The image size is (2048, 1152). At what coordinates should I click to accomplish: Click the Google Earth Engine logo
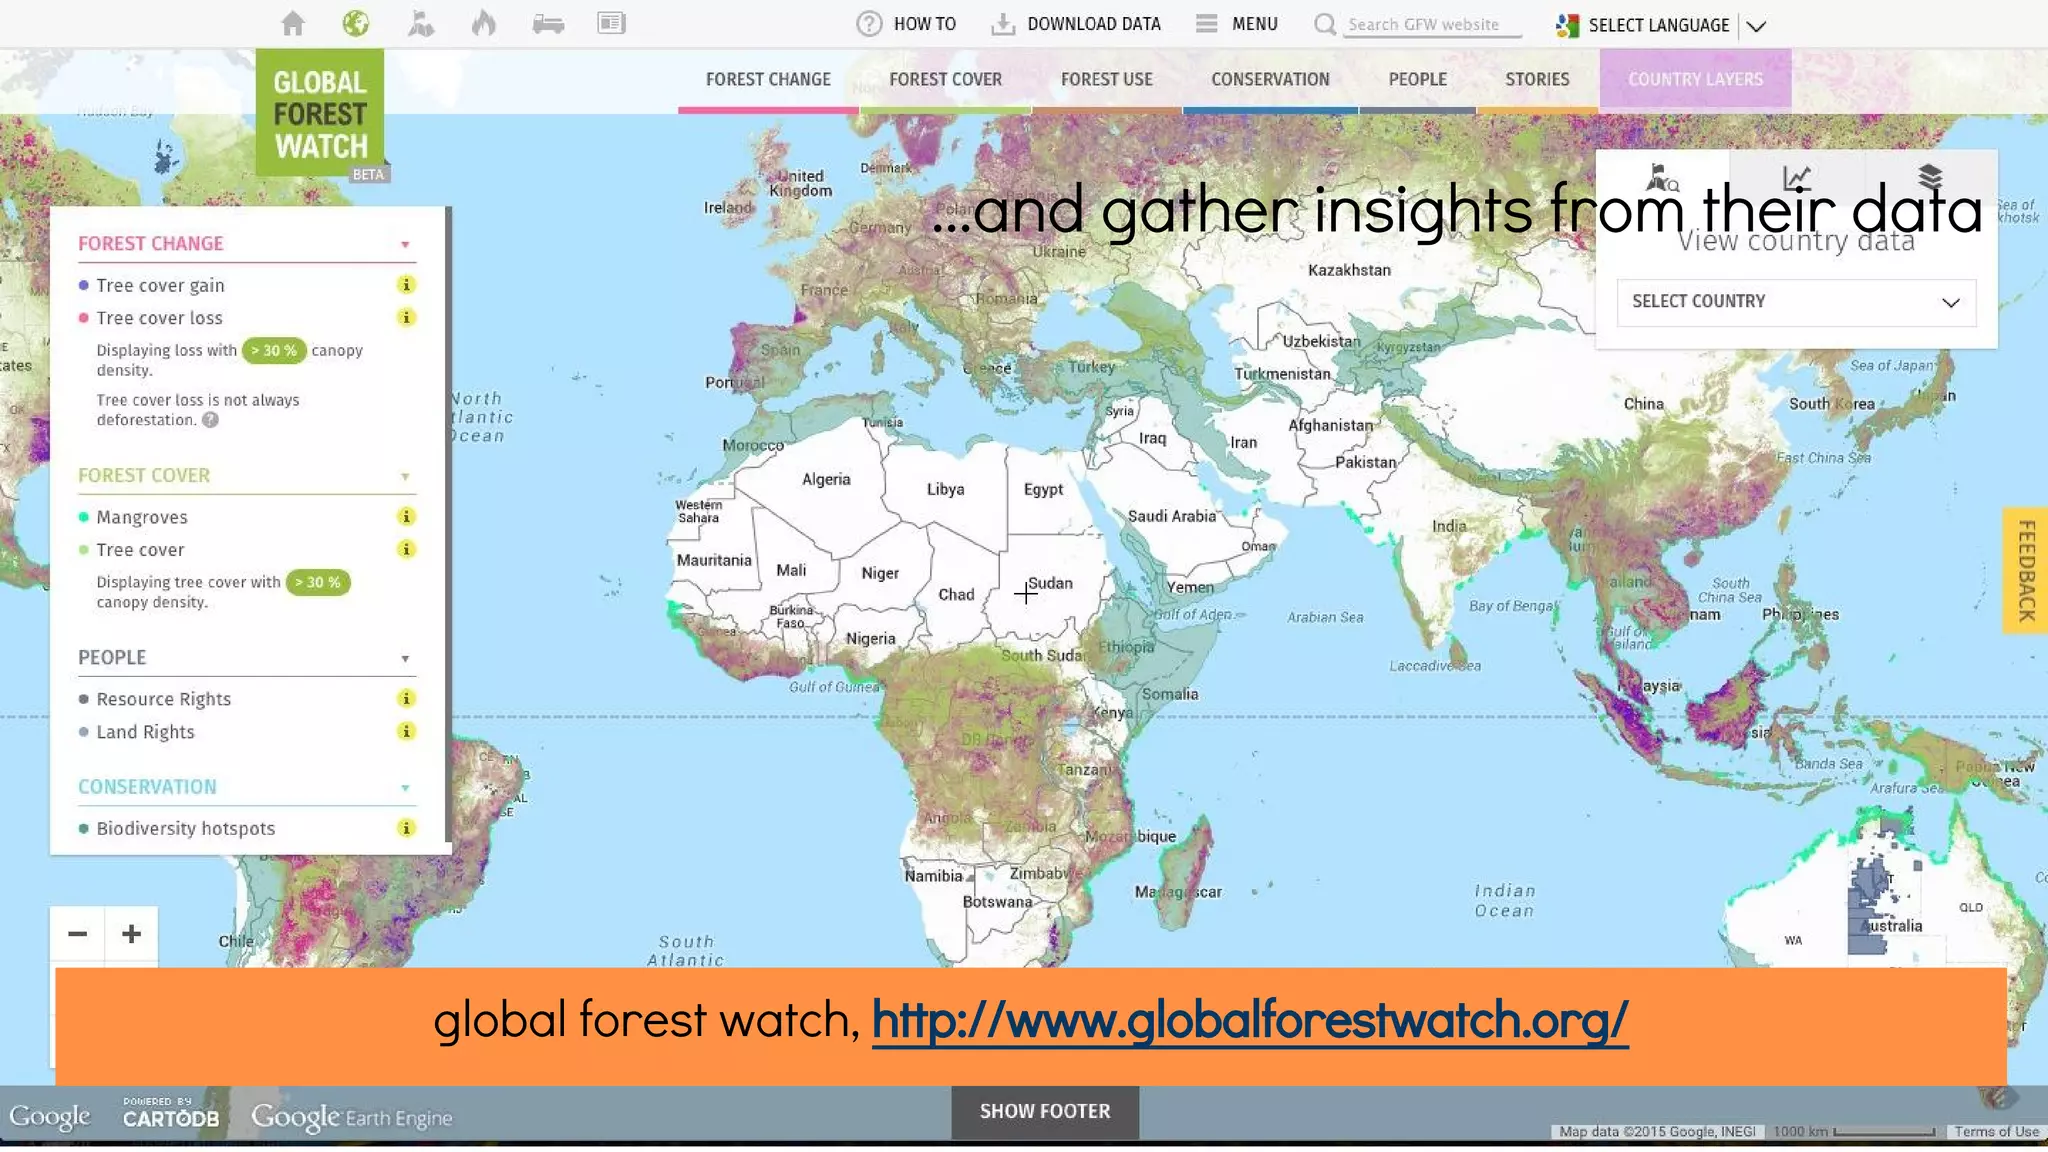tap(351, 1117)
